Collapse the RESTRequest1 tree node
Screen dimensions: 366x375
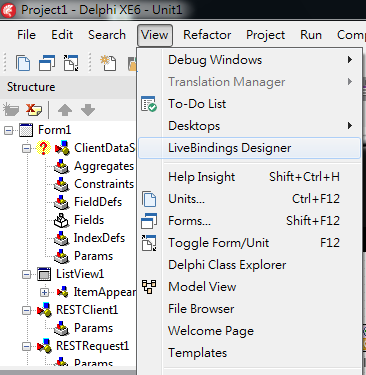[x=26, y=346]
